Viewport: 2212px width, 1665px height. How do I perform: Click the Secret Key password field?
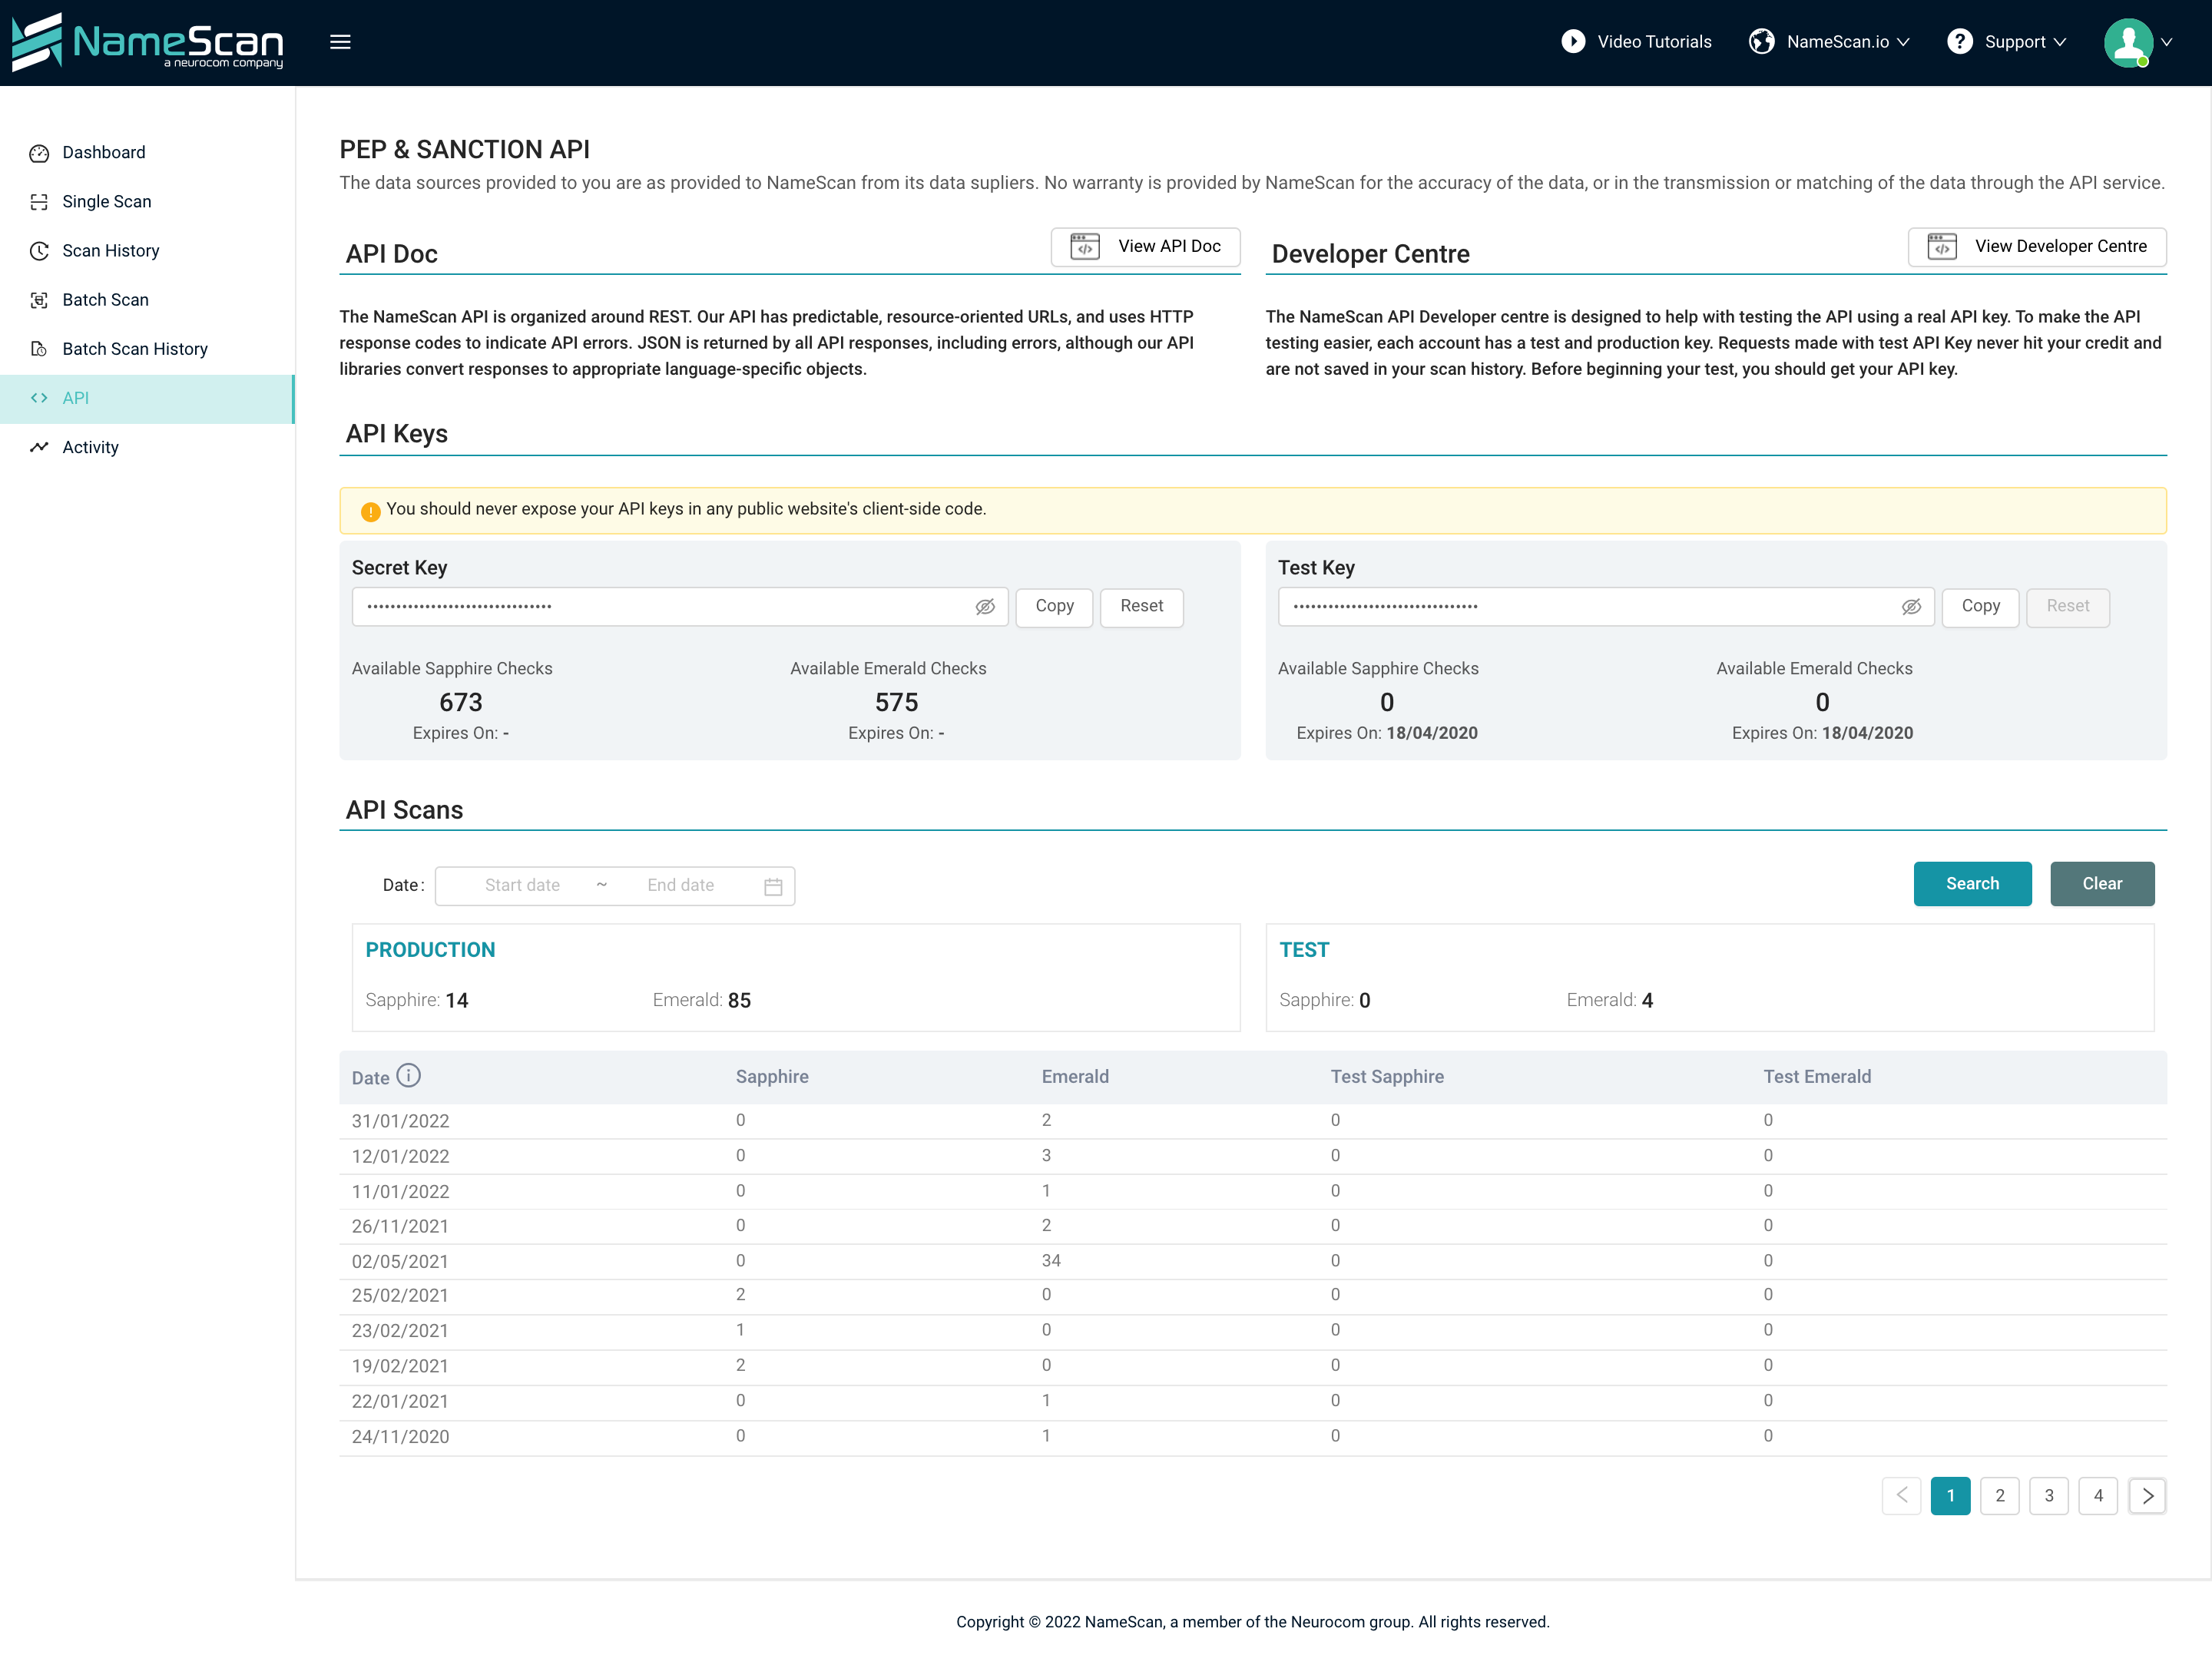[680, 607]
